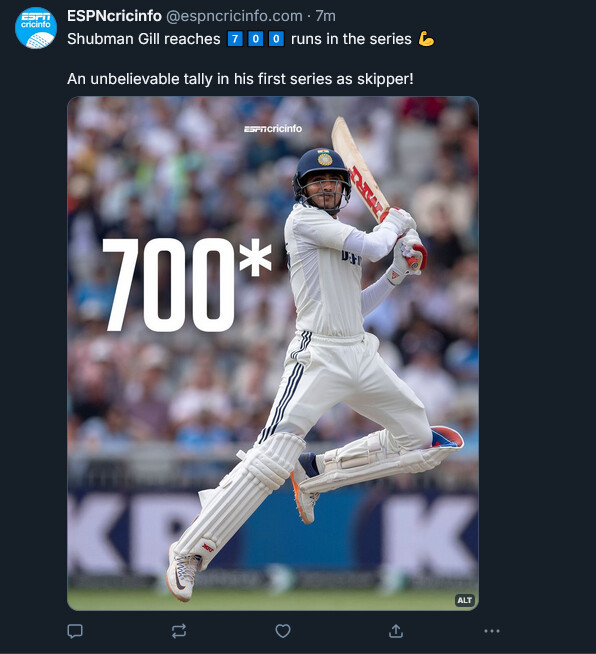The height and width of the screenshot is (654, 596).
Task: Like the post with the heart icon
Action: tap(283, 631)
